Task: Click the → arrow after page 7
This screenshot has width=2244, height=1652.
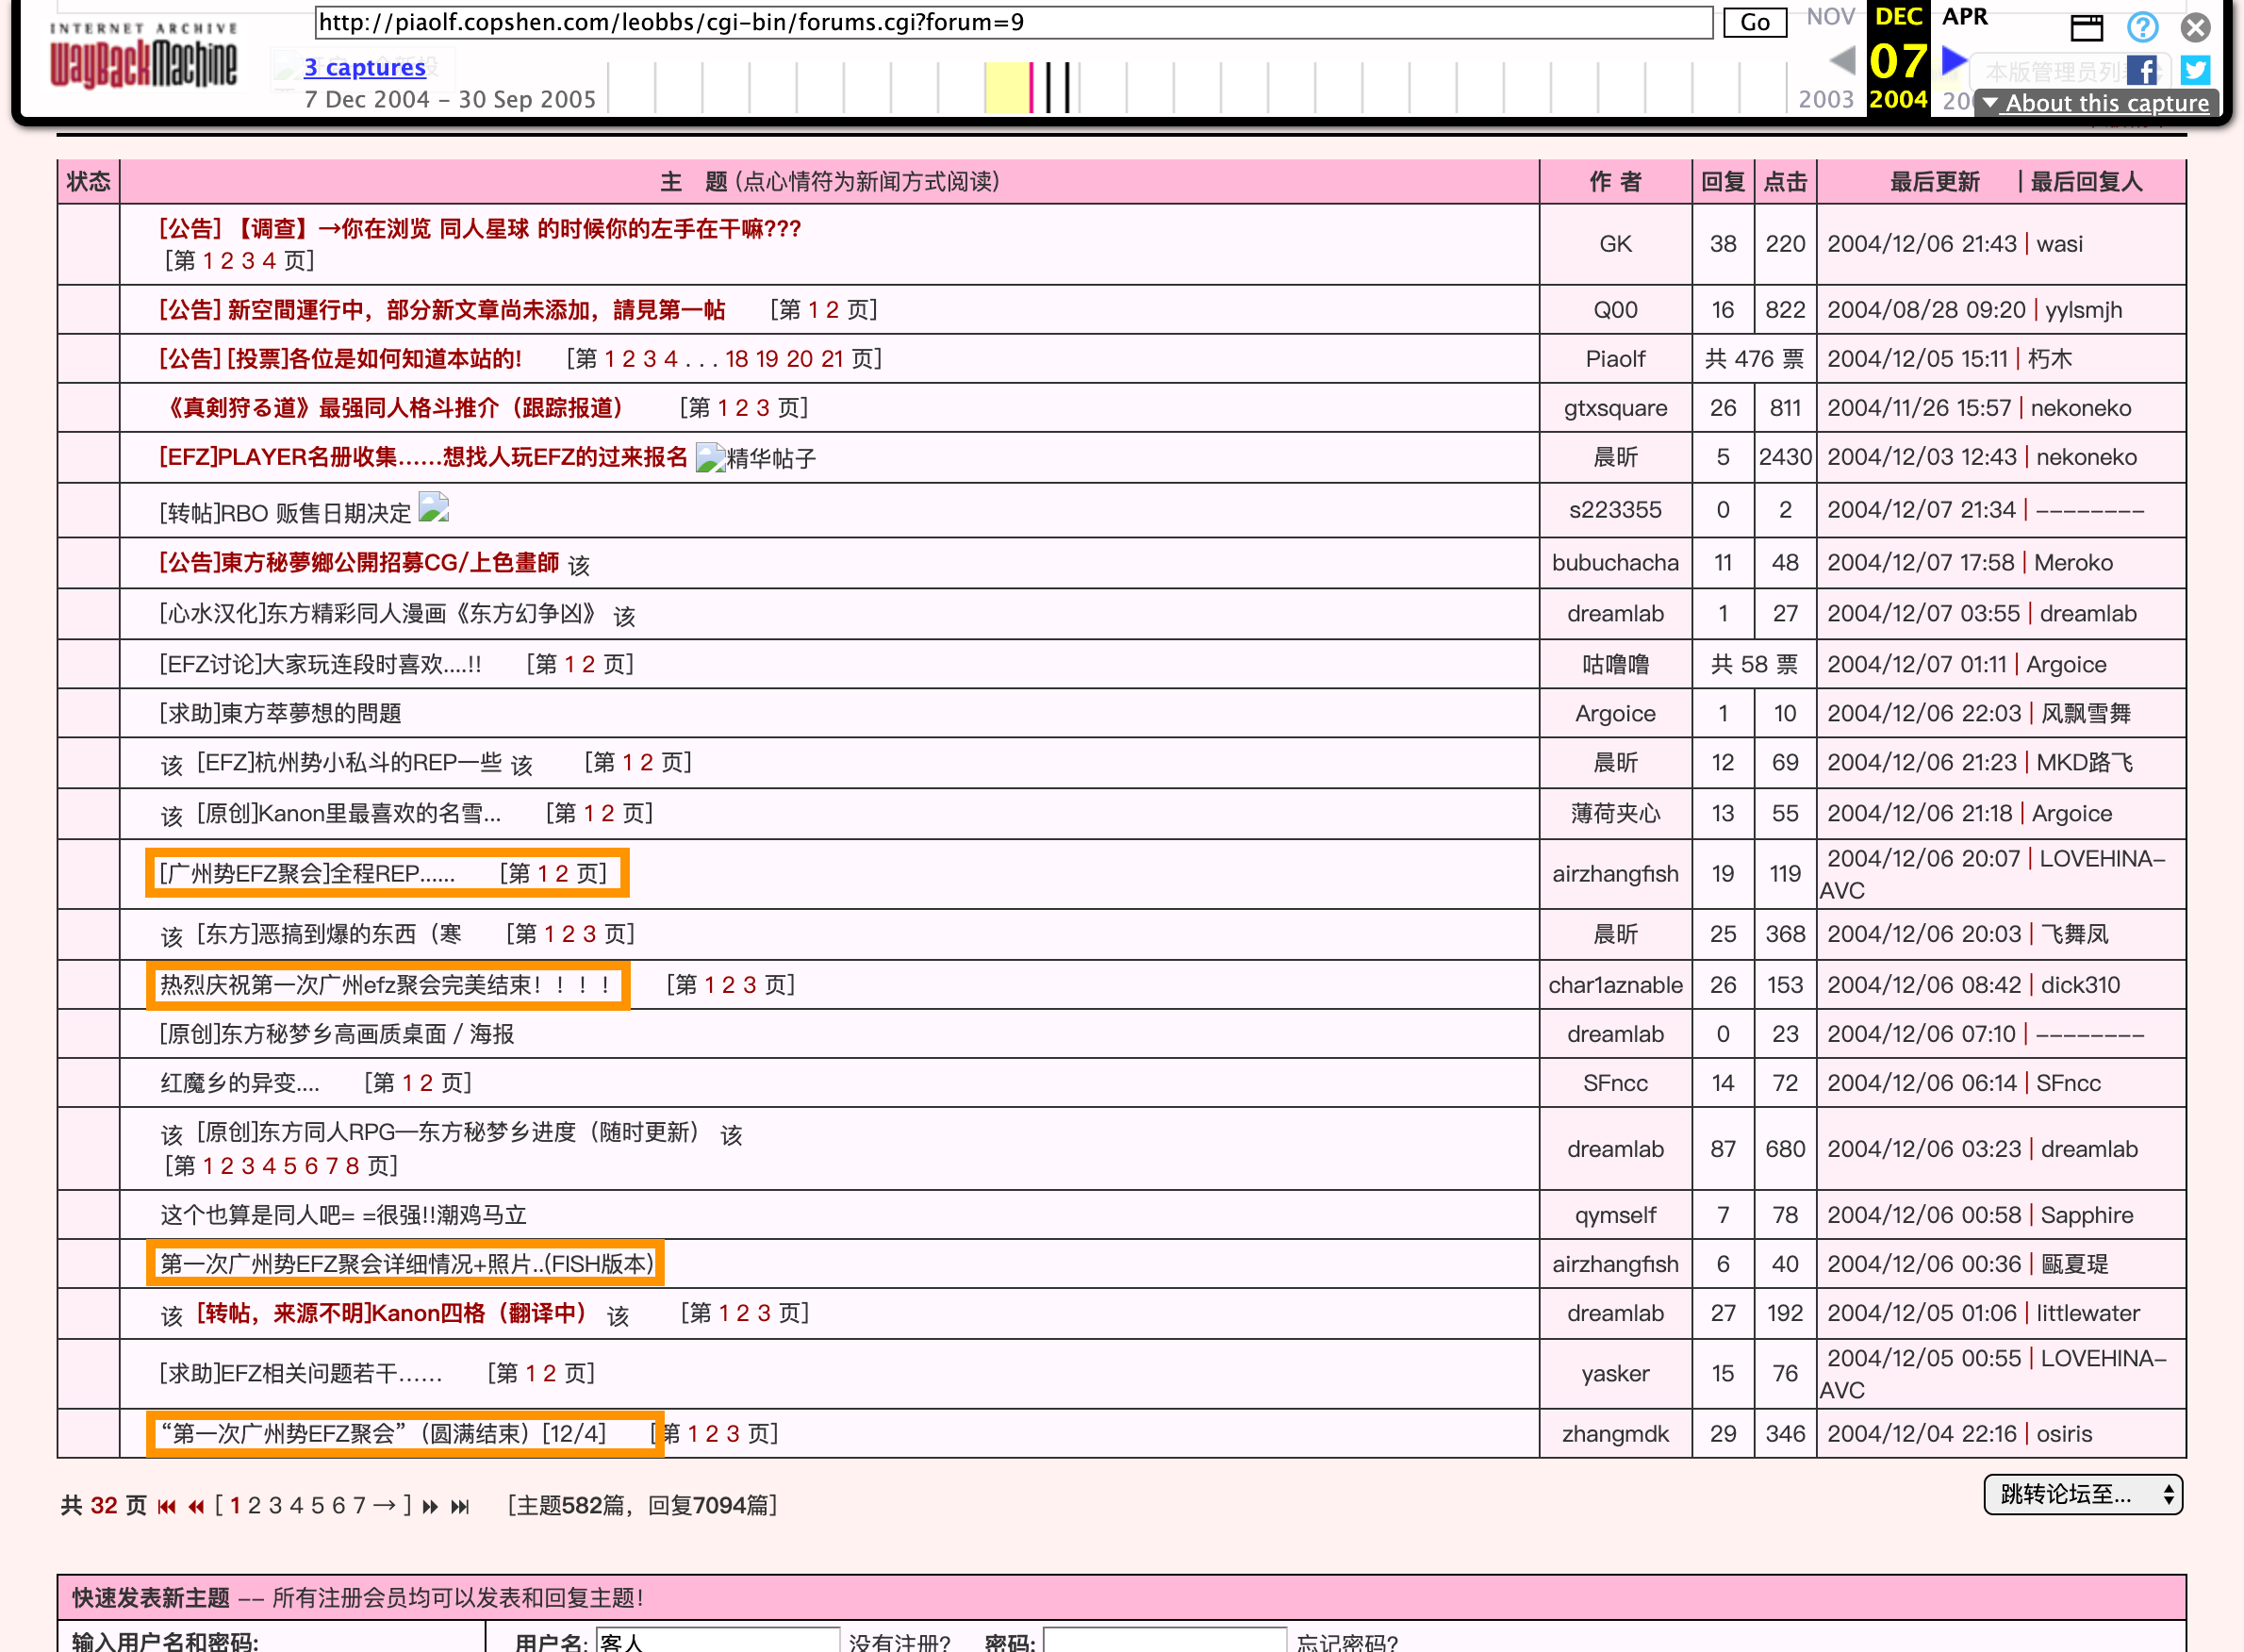Action: tap(384, 1506)
